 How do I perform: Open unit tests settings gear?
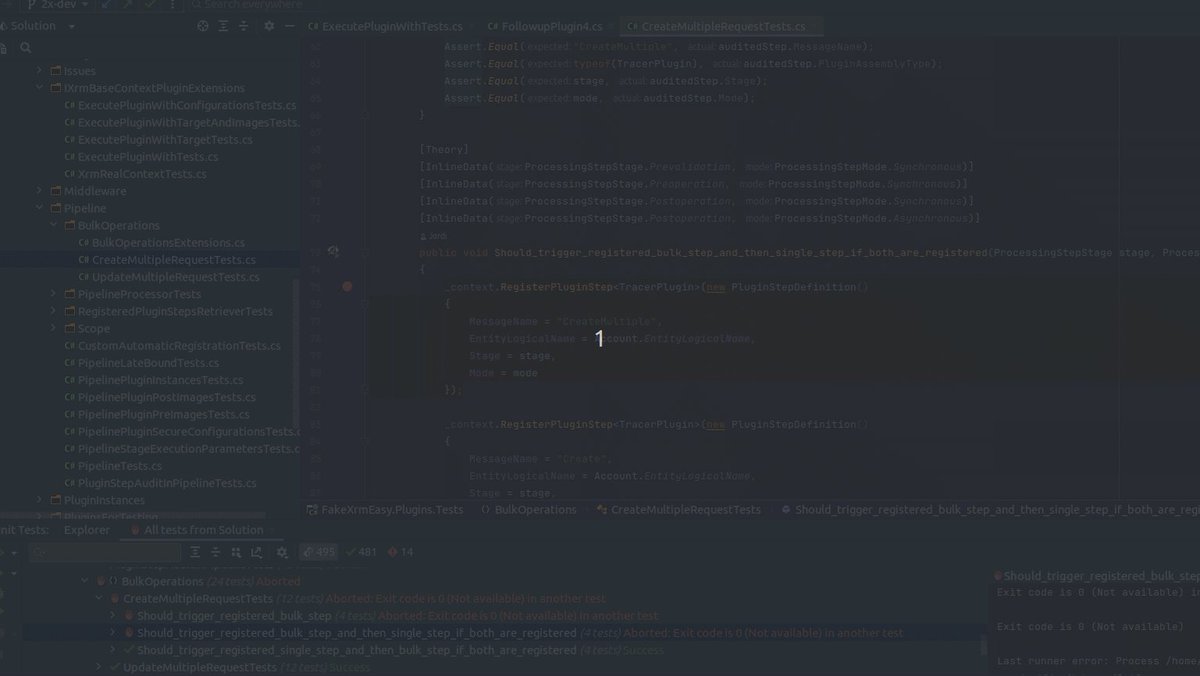coord(282,552)
